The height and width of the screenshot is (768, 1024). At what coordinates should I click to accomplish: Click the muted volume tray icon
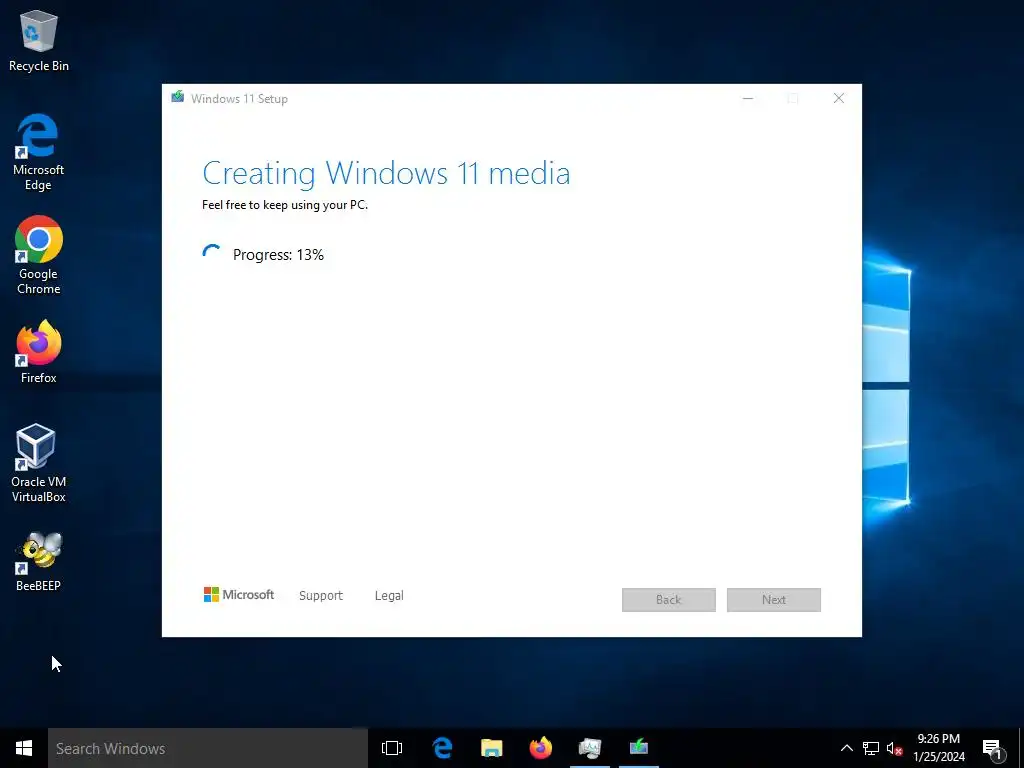(x=894, y=748)
